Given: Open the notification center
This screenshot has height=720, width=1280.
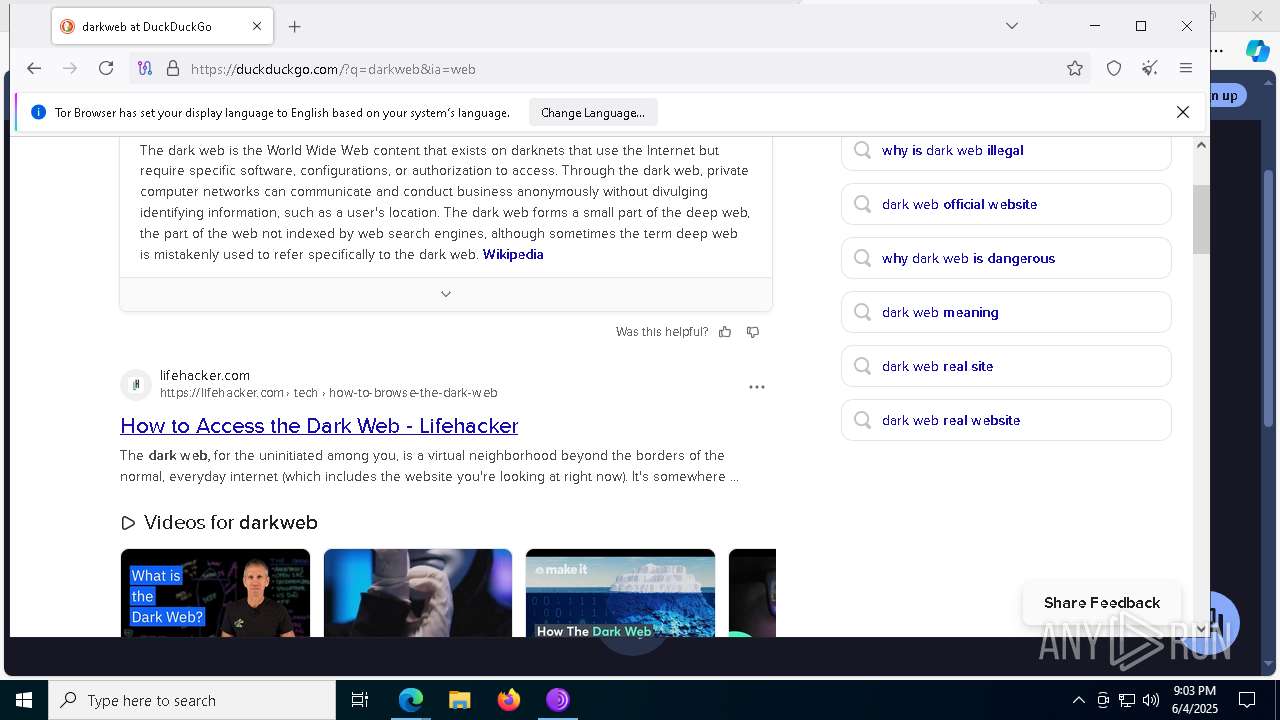Looking at the screenshot, I should click(x=1247, y=700).
